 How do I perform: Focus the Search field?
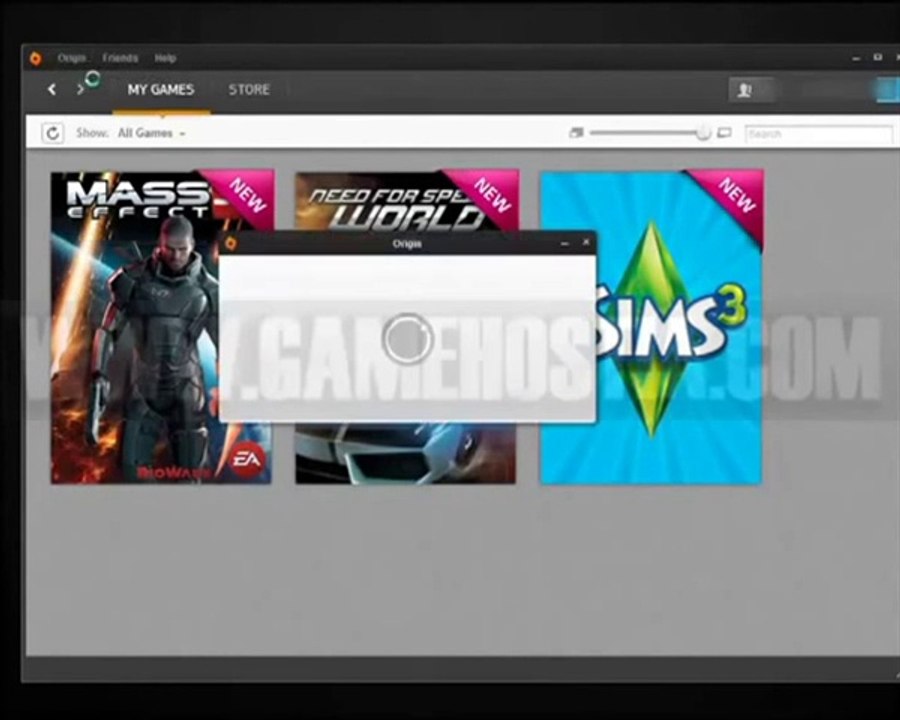tap(819, 134)
